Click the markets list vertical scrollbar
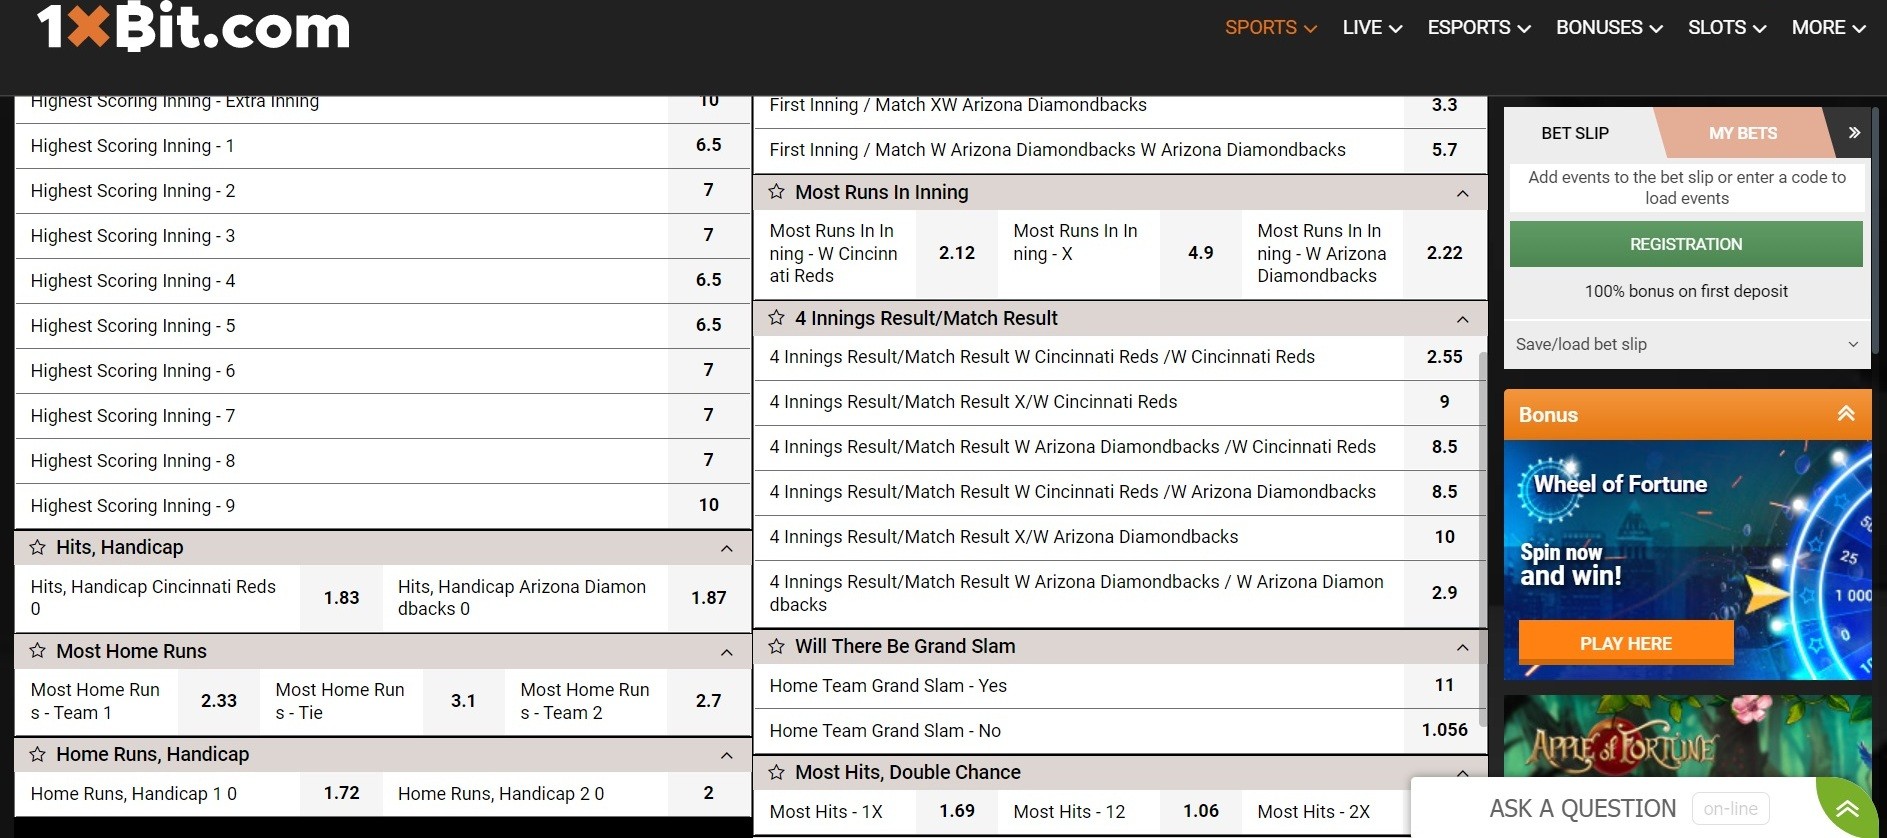 pyautogui.click(x=1482, y=540)
